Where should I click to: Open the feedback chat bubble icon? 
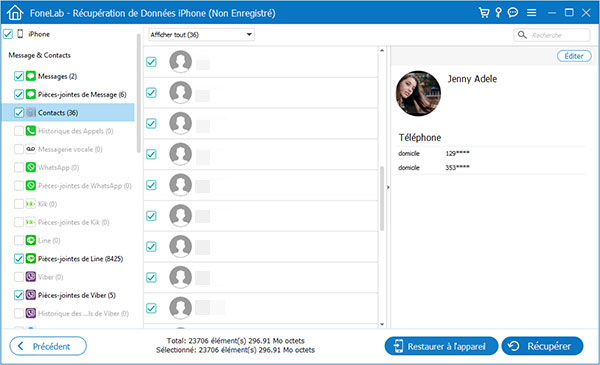pos(513,13)
